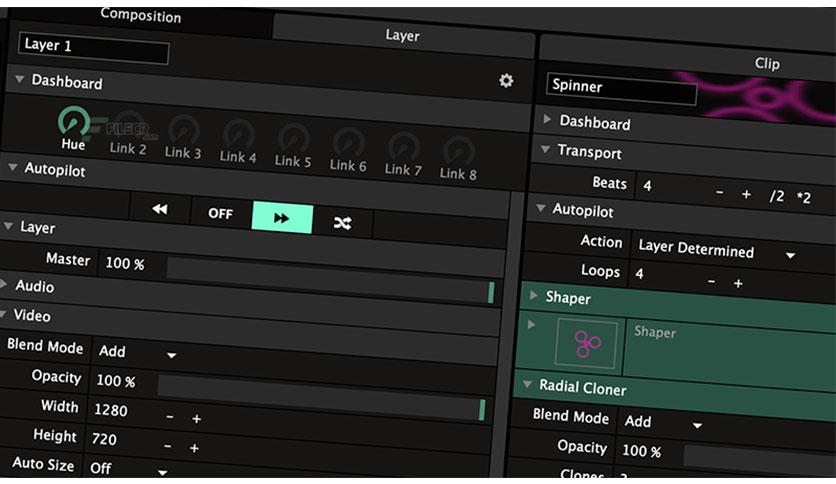Set layer autopilot to play previous clip
Viewport: 836px width, 484px height.
tap(160, 209)
